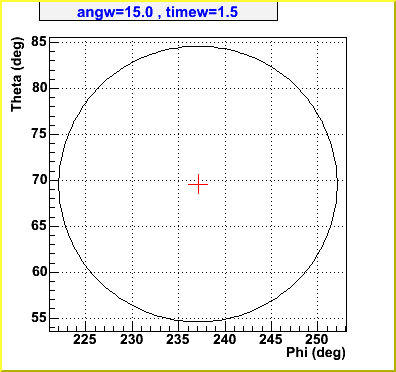Viewport: 396px width, 372px height.
Task: Click the 60 label on Theta axis
Action: [x=39, y=272]
